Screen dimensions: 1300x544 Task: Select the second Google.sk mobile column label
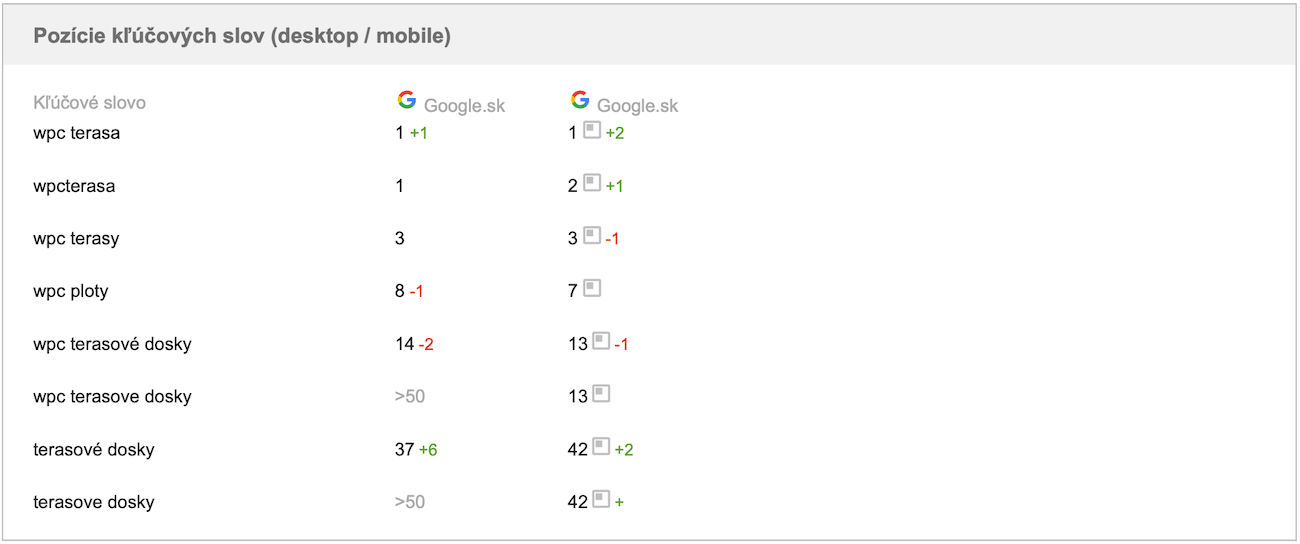[x=638, y=106]
